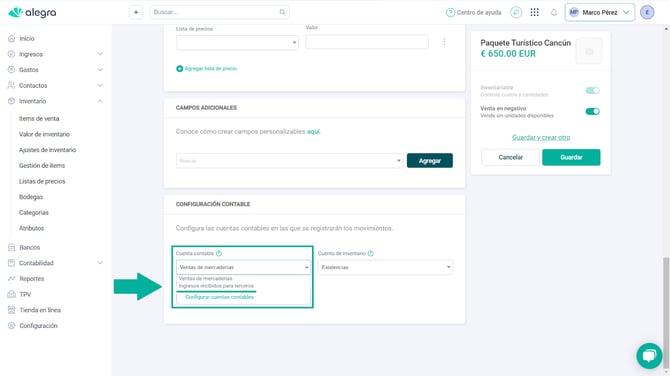Click the help icon beside Cuenta de inventario
Viewport: 670px width, 376px height.
tap(370, 253)
